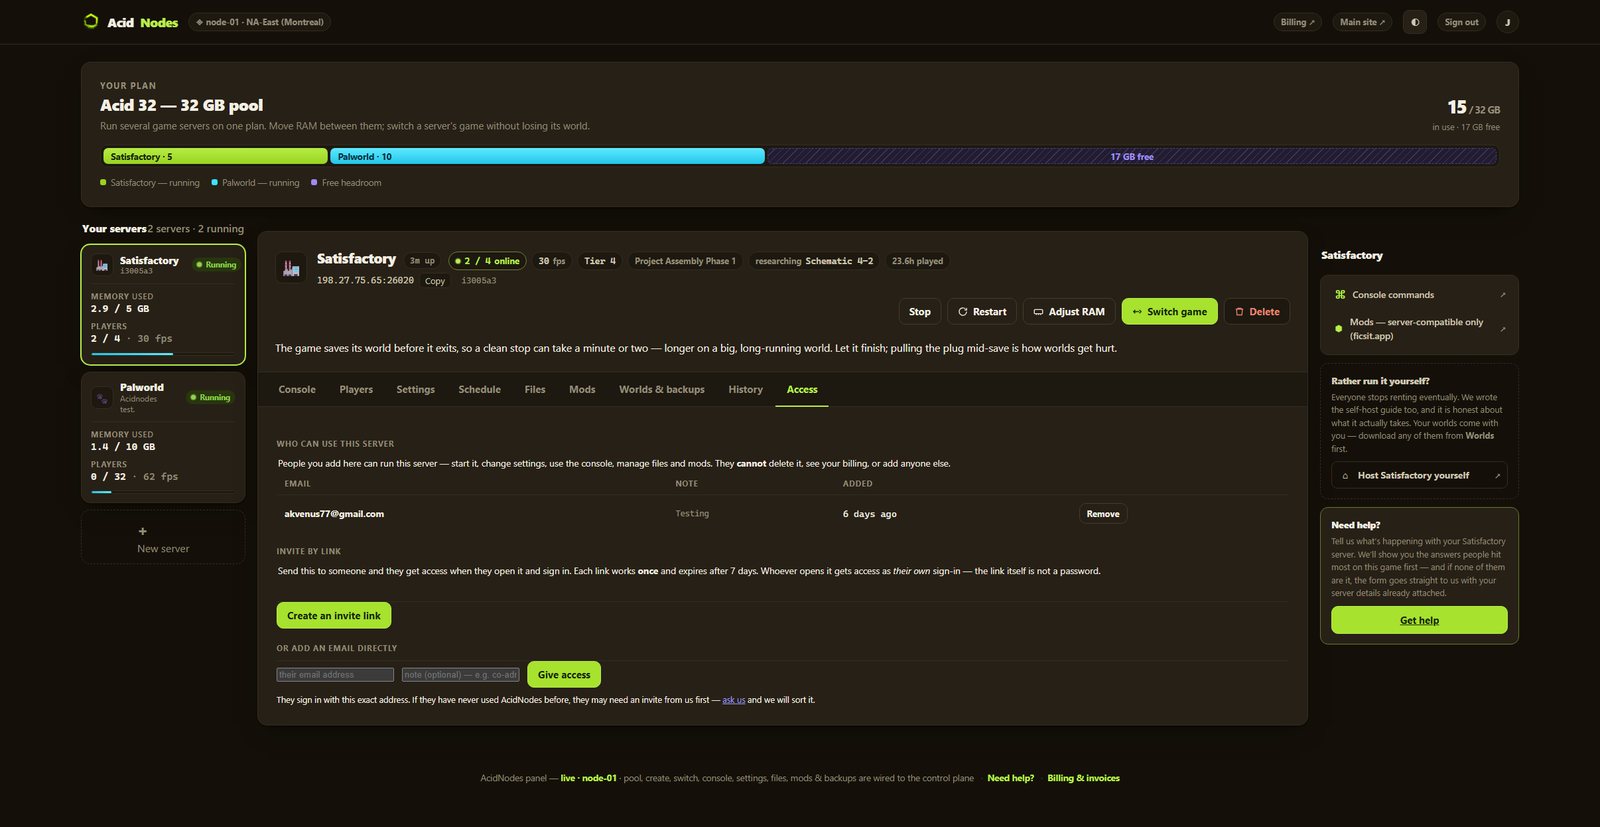Click the 'Satisfactory — running' legend entry
Image resolution: width=1600 pixels, height=827 pixels.
coord(150,183)
